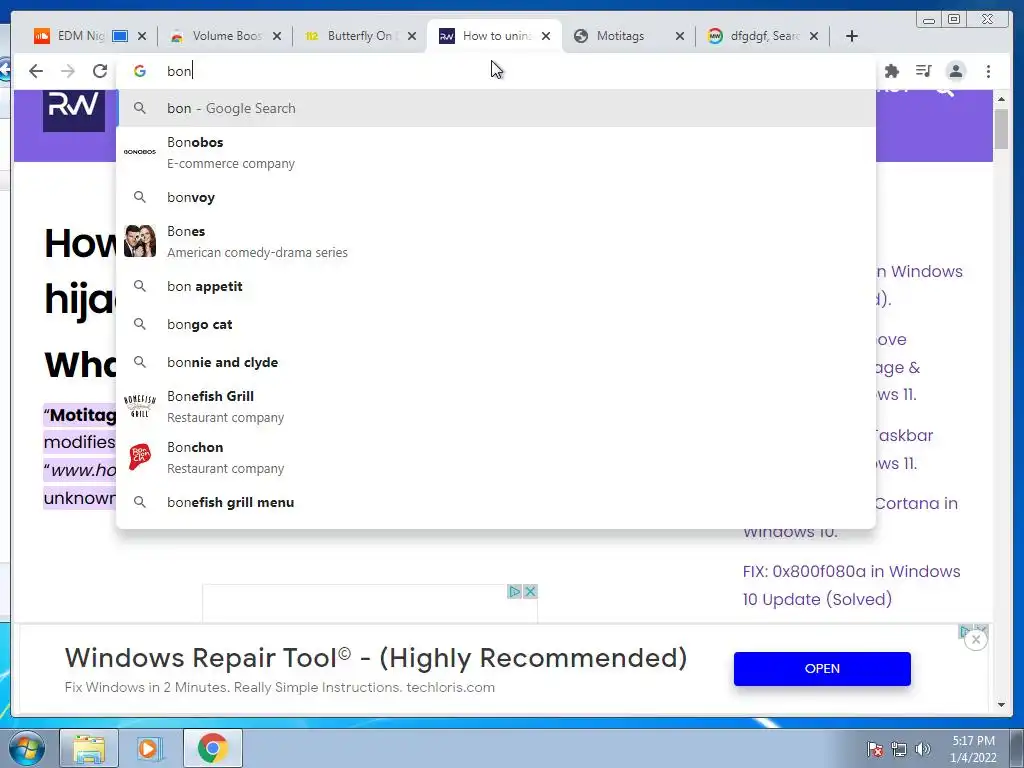
Task: Reload the page with the refresh icon
Action: (x=99, y=71)
